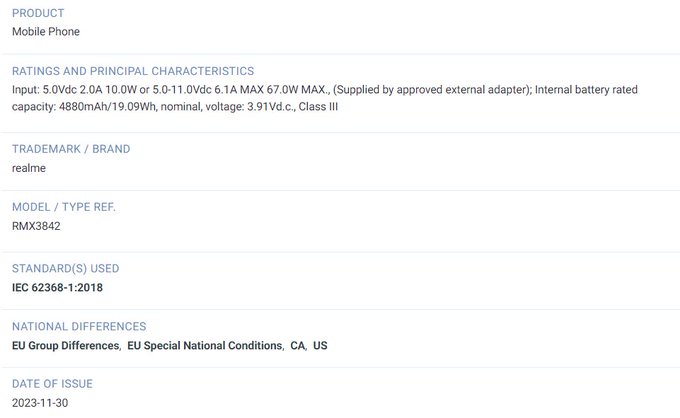Select the issue date 2023-11-30

[x=40, y=403]
